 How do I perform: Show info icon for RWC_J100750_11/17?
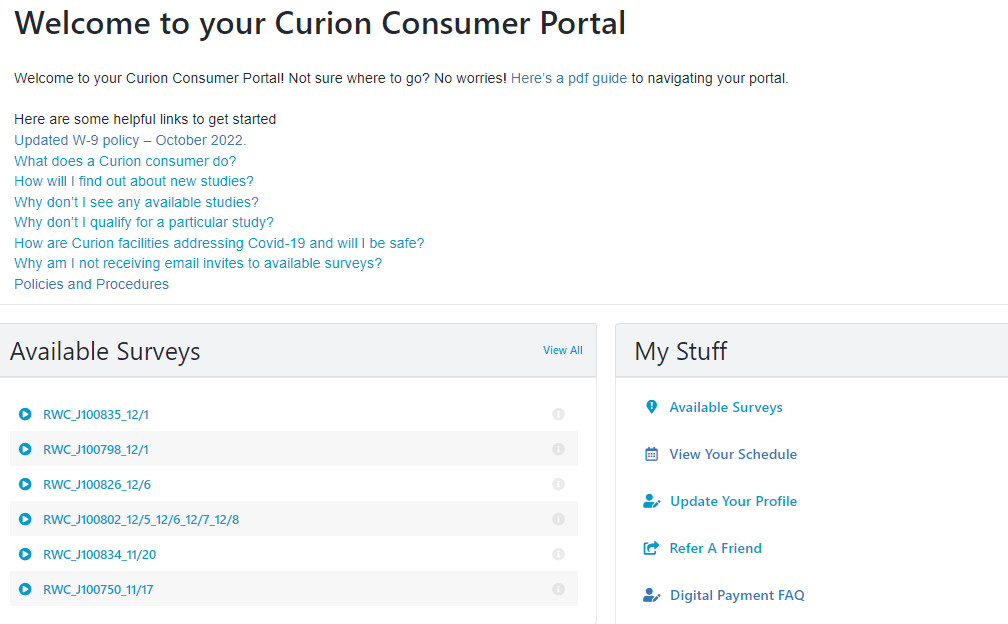(558, 589)
